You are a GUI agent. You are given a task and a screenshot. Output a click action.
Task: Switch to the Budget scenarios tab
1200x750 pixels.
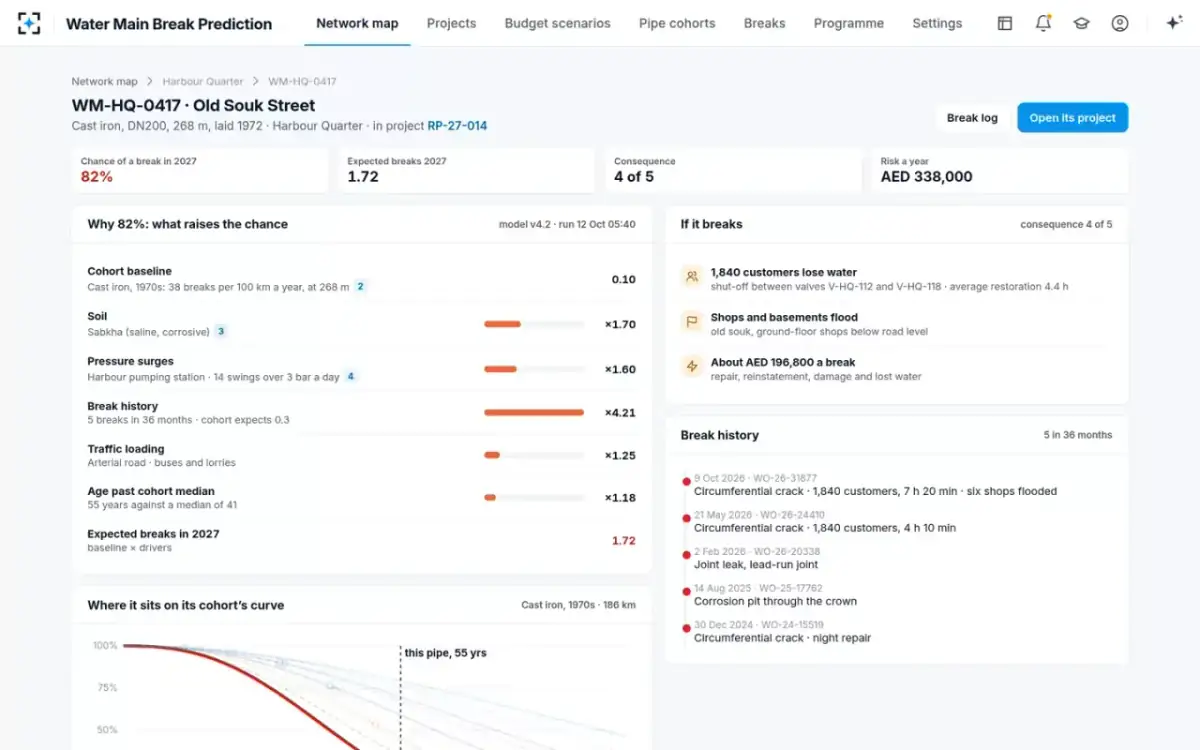click(x=557, y=23)
